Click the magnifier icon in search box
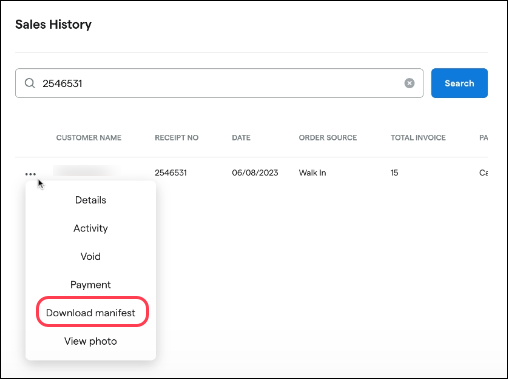The width and height of the screenshot is (508, 379). point(30,83)
